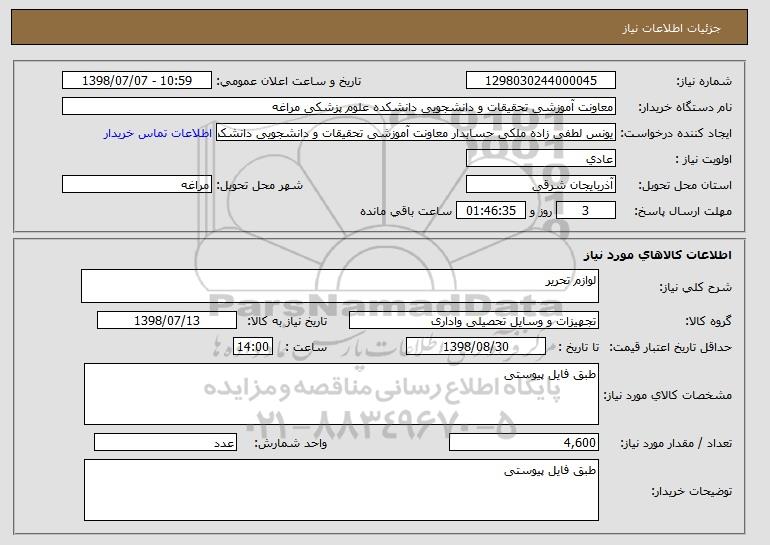Click the توضیحات خریدار text area

[x=341, y=490]
